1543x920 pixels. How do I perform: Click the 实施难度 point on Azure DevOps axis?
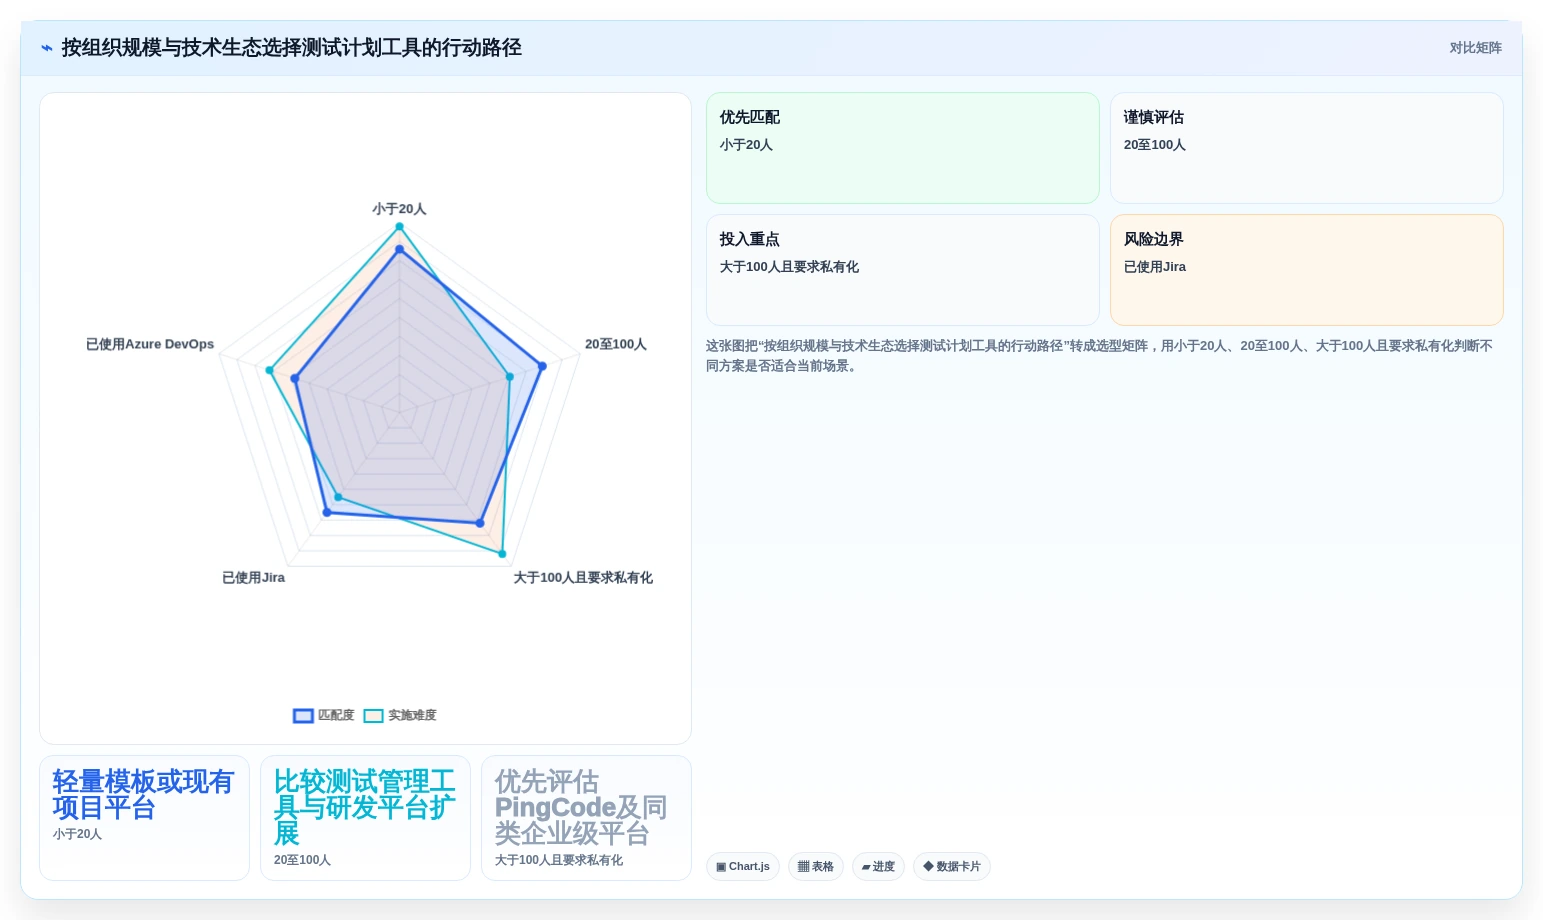click(269, 370)
